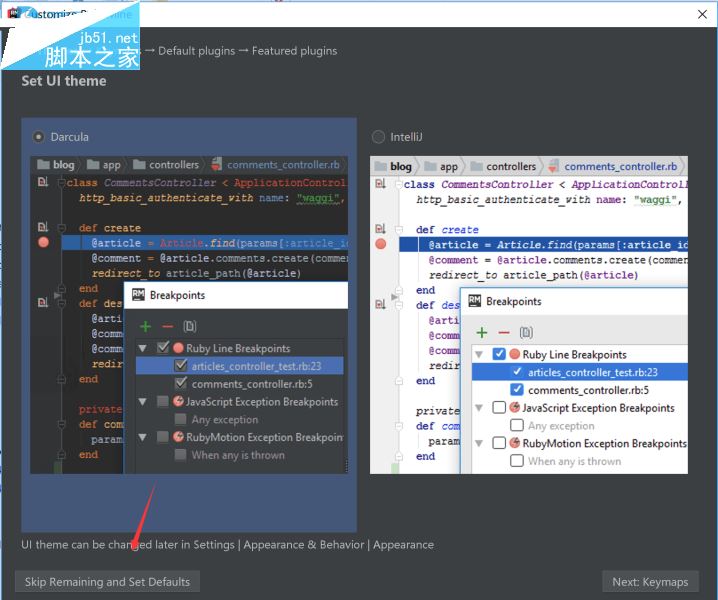Screen dimensions: 718x600
Task: Toggle Ruby Line Breakpoints checkbox in IntelliJ preview
Action: tap(499, 354)
